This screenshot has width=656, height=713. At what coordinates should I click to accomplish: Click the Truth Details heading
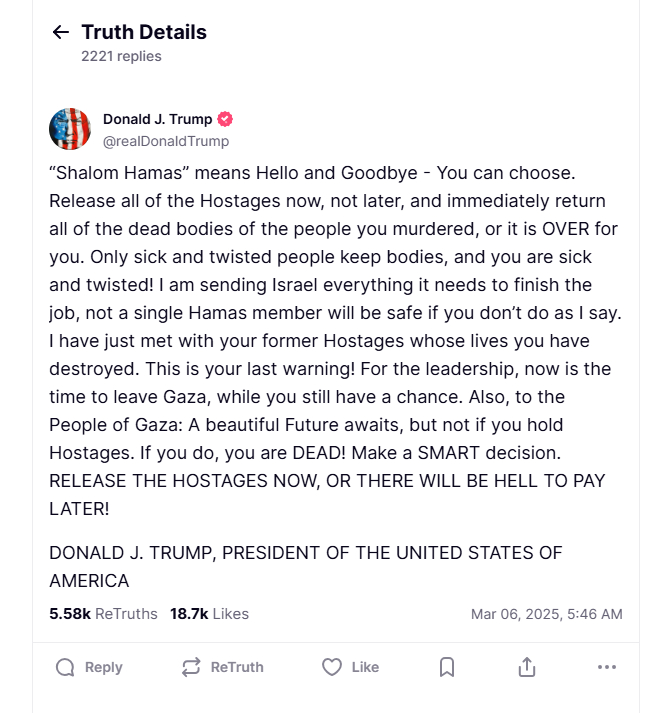click(x=144, y=32)
